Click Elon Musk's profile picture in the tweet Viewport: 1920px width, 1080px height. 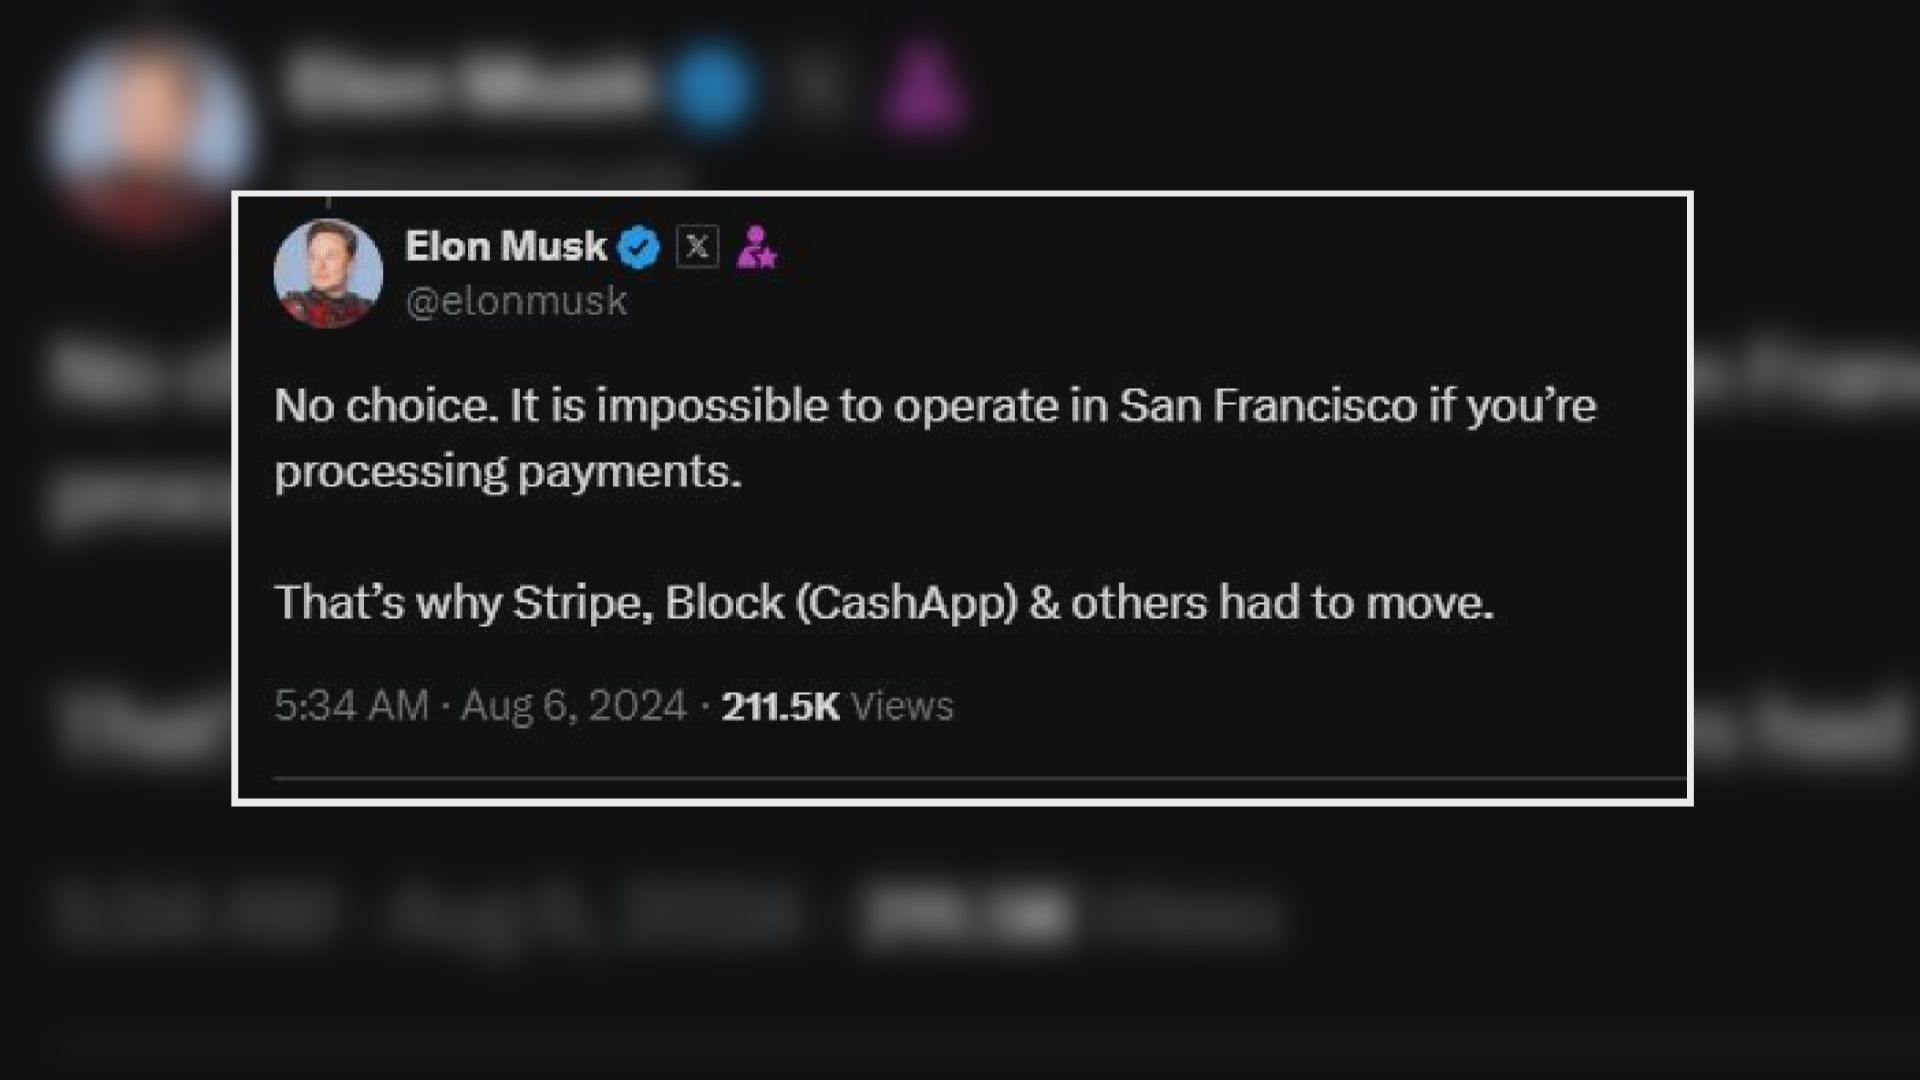click(x=328, y=272)
